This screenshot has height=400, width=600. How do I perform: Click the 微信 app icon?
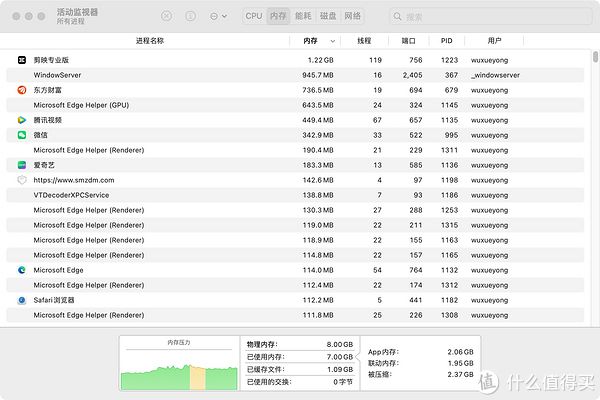pyautogui.click(x=22, y=135)
